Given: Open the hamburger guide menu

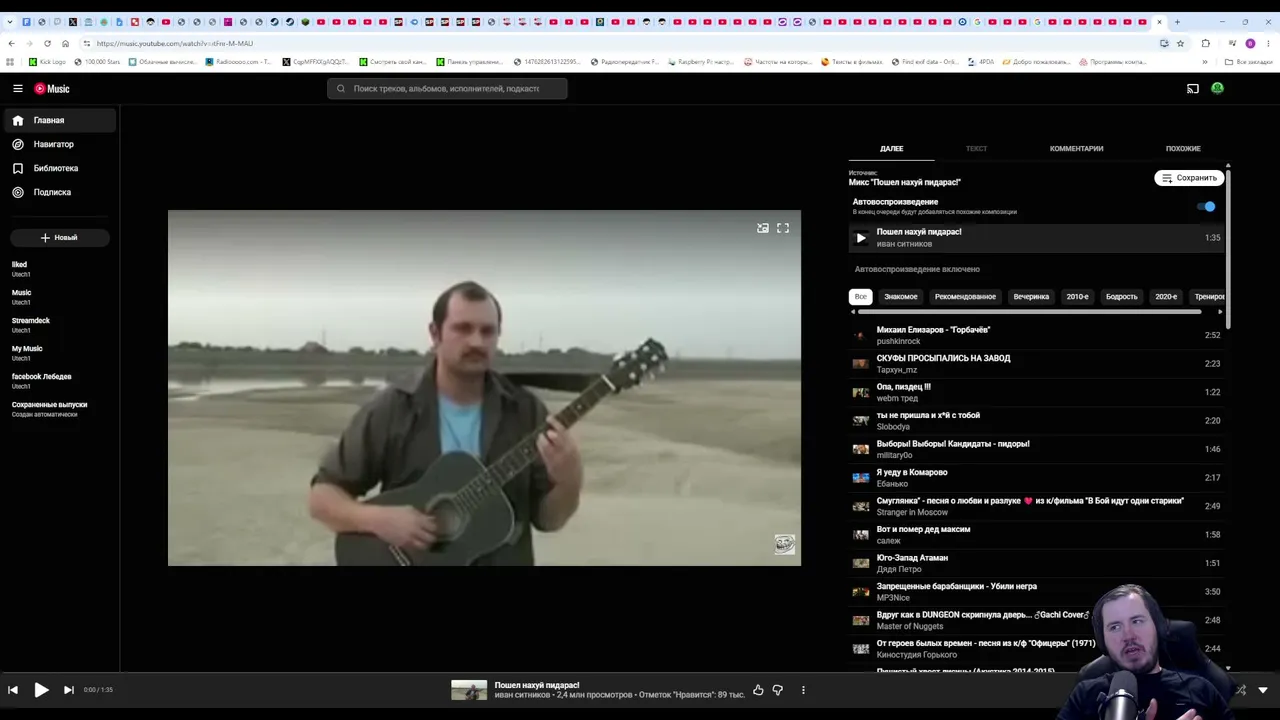Looking at the screenshot, I should (18, 89).
